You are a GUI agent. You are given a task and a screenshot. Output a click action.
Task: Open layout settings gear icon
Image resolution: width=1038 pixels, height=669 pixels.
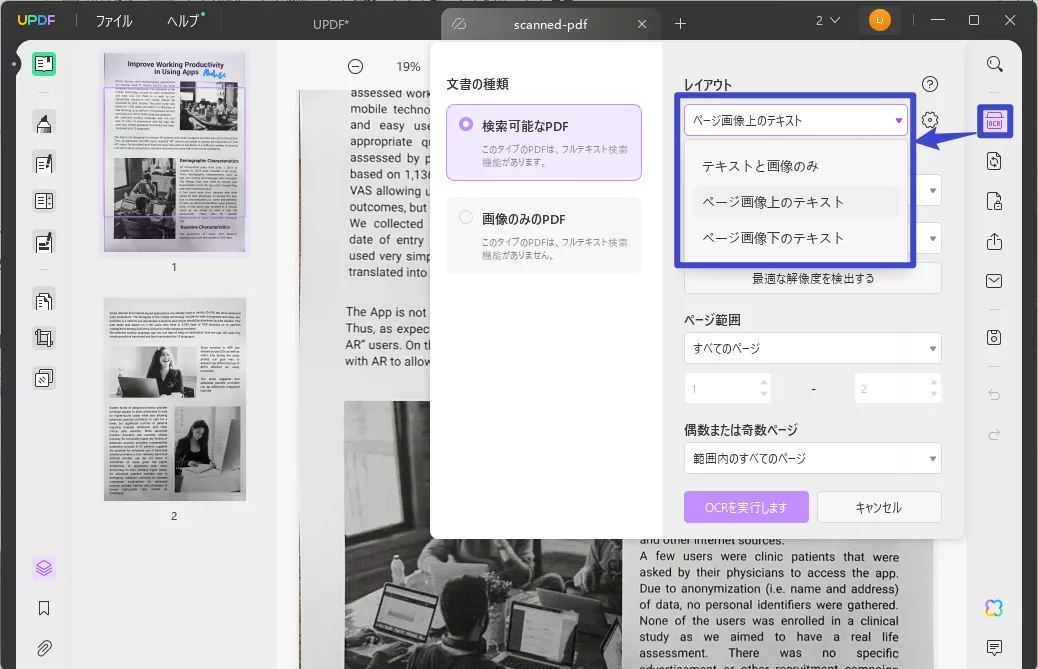click(930, 120)
